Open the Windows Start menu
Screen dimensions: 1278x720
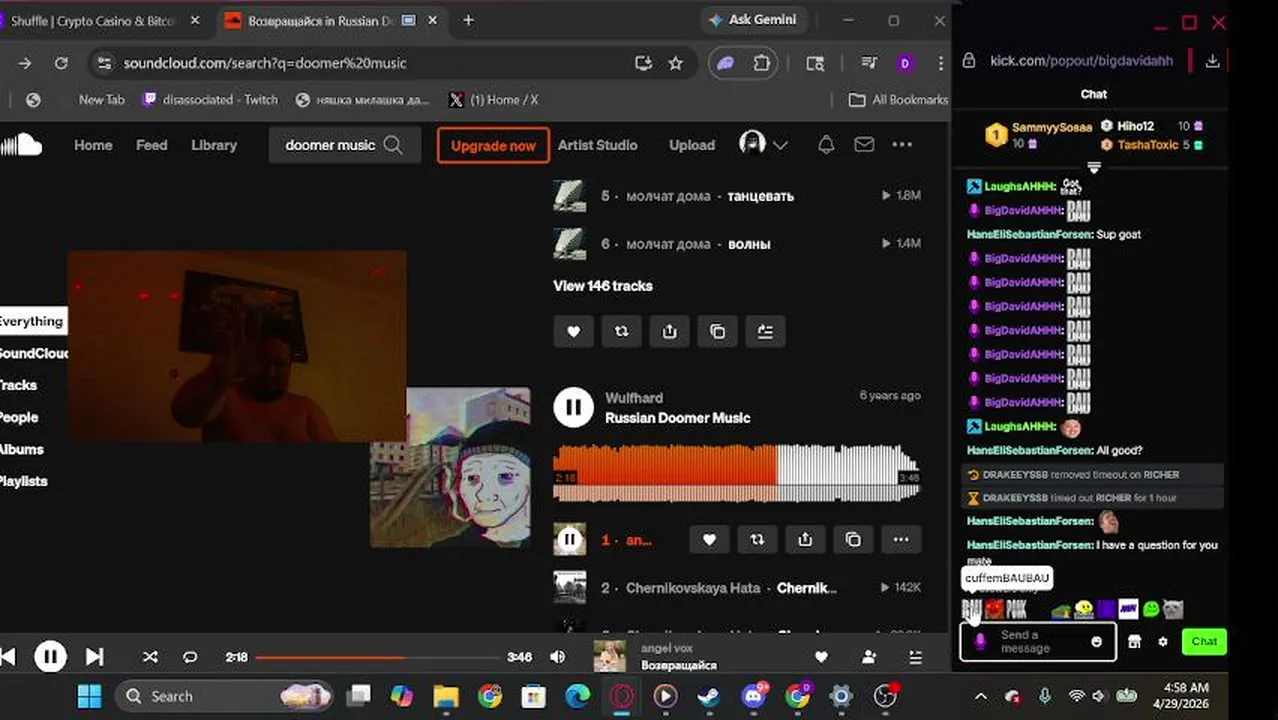[89, 697]
